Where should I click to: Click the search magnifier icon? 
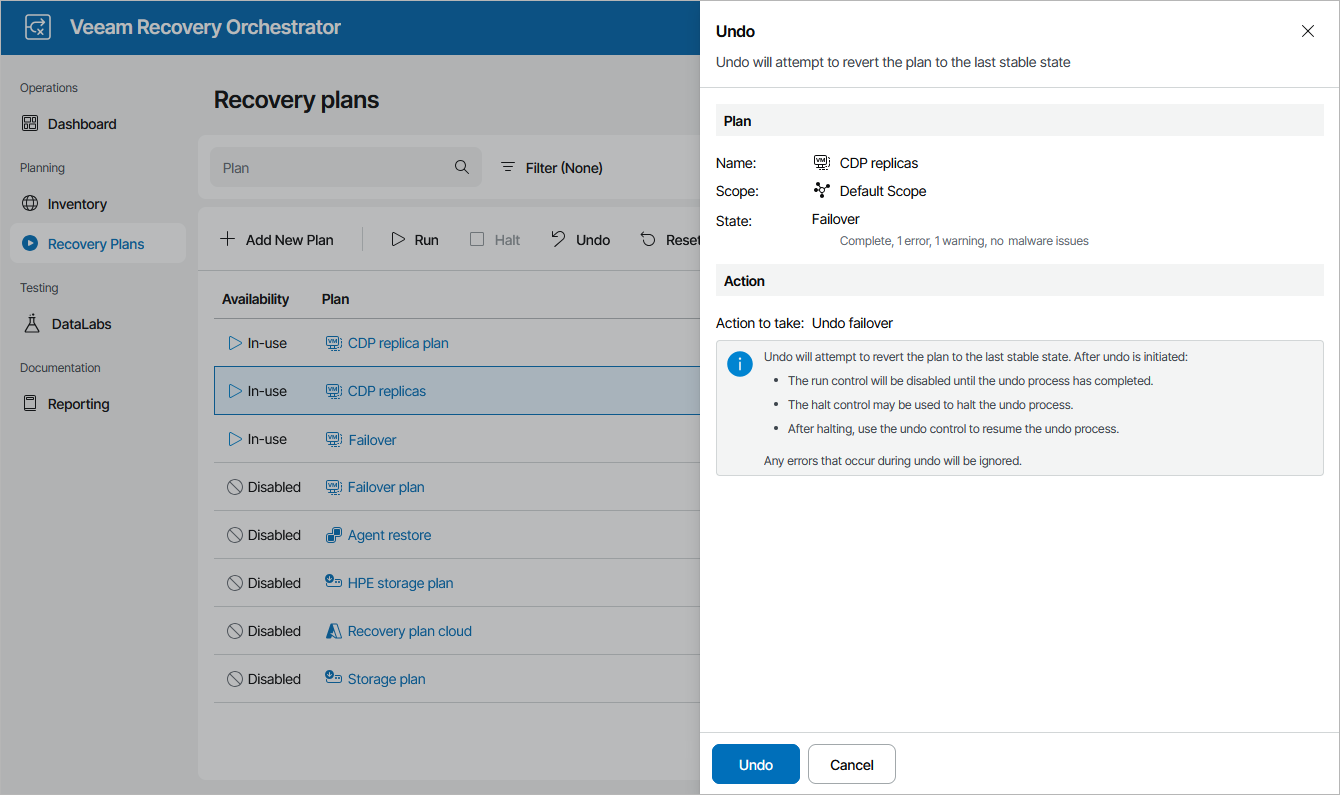(x=461, y=167)
